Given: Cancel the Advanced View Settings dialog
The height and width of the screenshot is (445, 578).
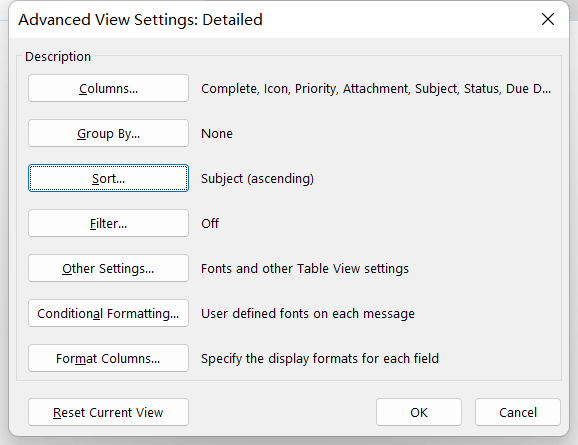Looking at the screenshot, I should click(x=518, y=412).
